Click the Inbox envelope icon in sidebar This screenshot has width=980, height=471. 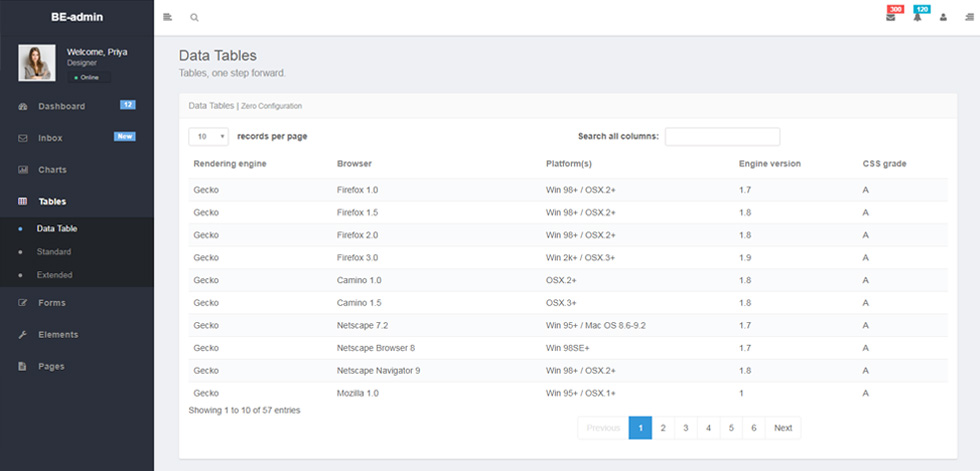[23, 138]
